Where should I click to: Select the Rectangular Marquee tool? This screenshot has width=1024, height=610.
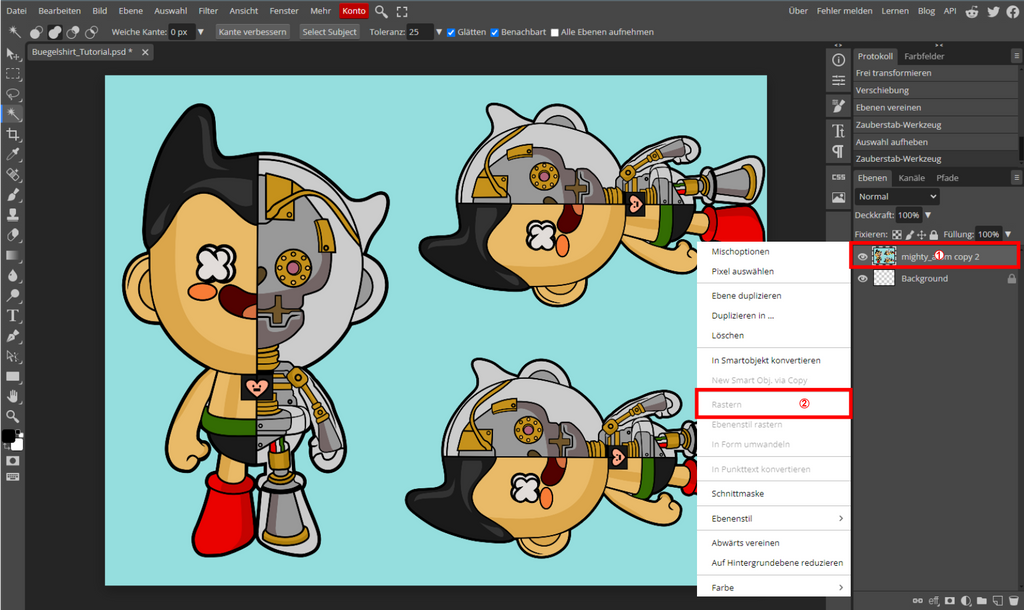click(12, 74)
